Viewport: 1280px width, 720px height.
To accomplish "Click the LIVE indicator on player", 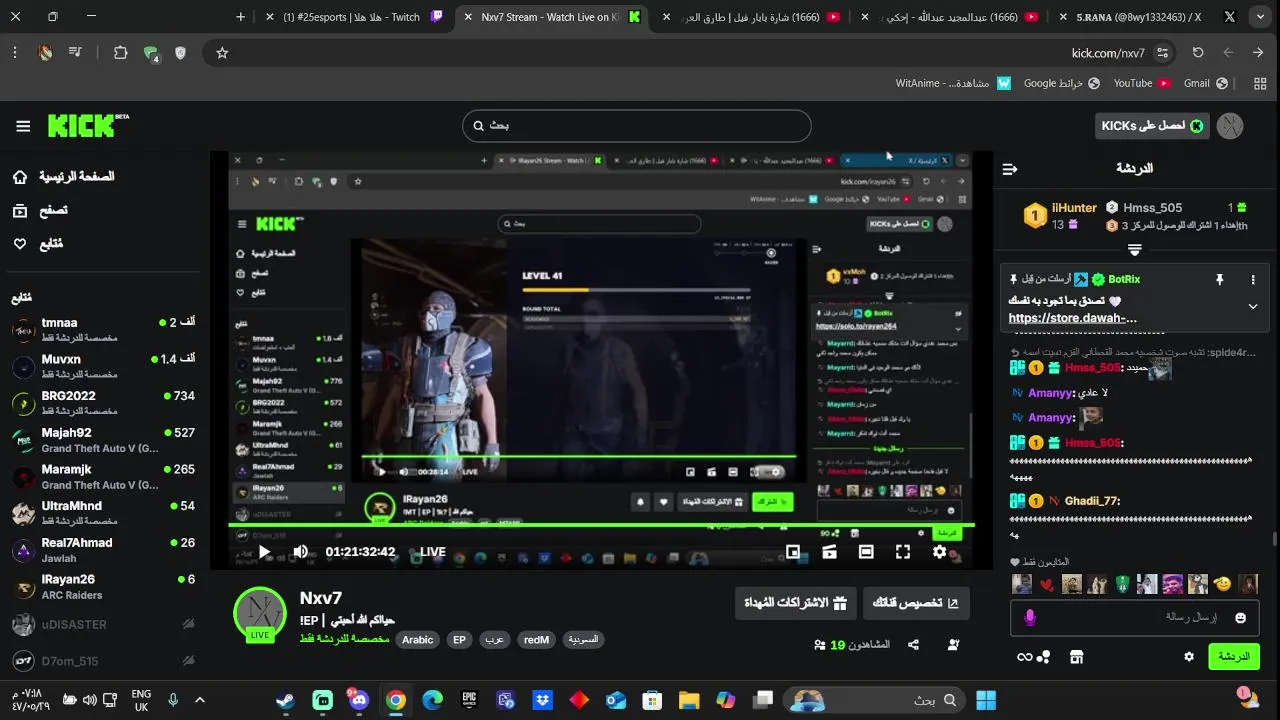I will (x=432, y=552).
